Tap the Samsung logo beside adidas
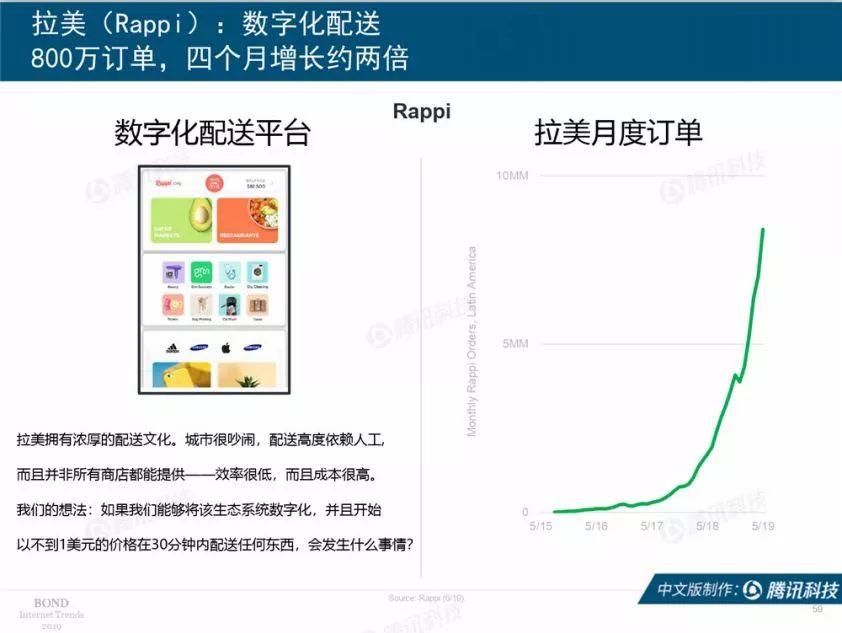 (x=199, y=348)
